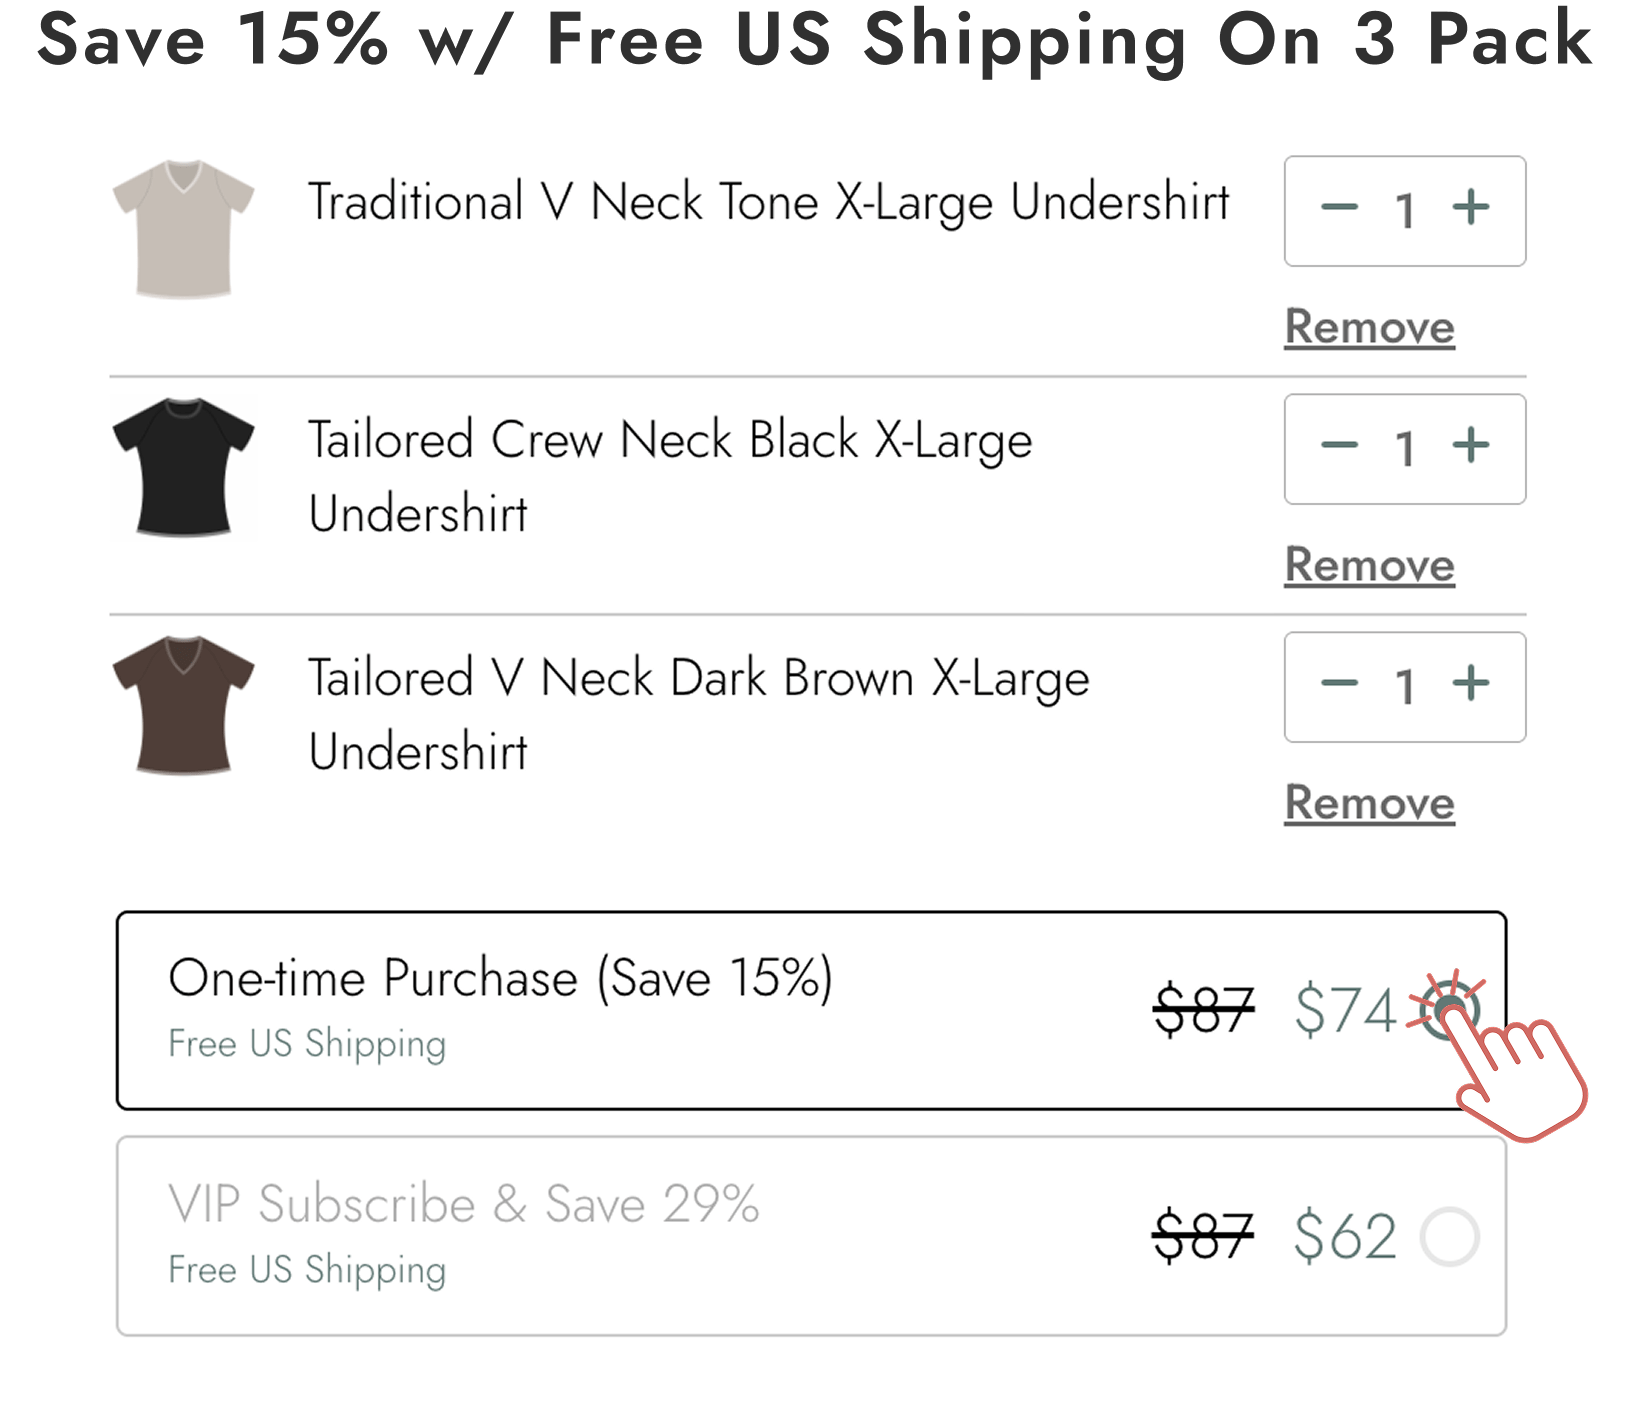
Task: Click the black crew neck shirt thumbnail
Action: (184, 466)
